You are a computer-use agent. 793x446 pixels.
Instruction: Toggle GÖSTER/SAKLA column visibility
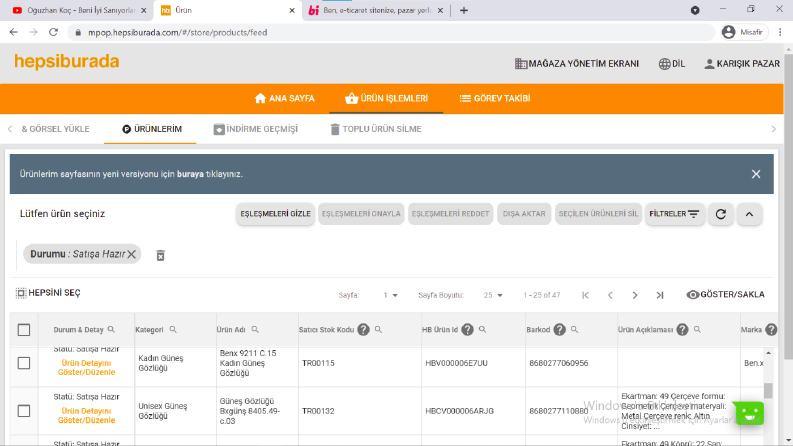point(725,295)
